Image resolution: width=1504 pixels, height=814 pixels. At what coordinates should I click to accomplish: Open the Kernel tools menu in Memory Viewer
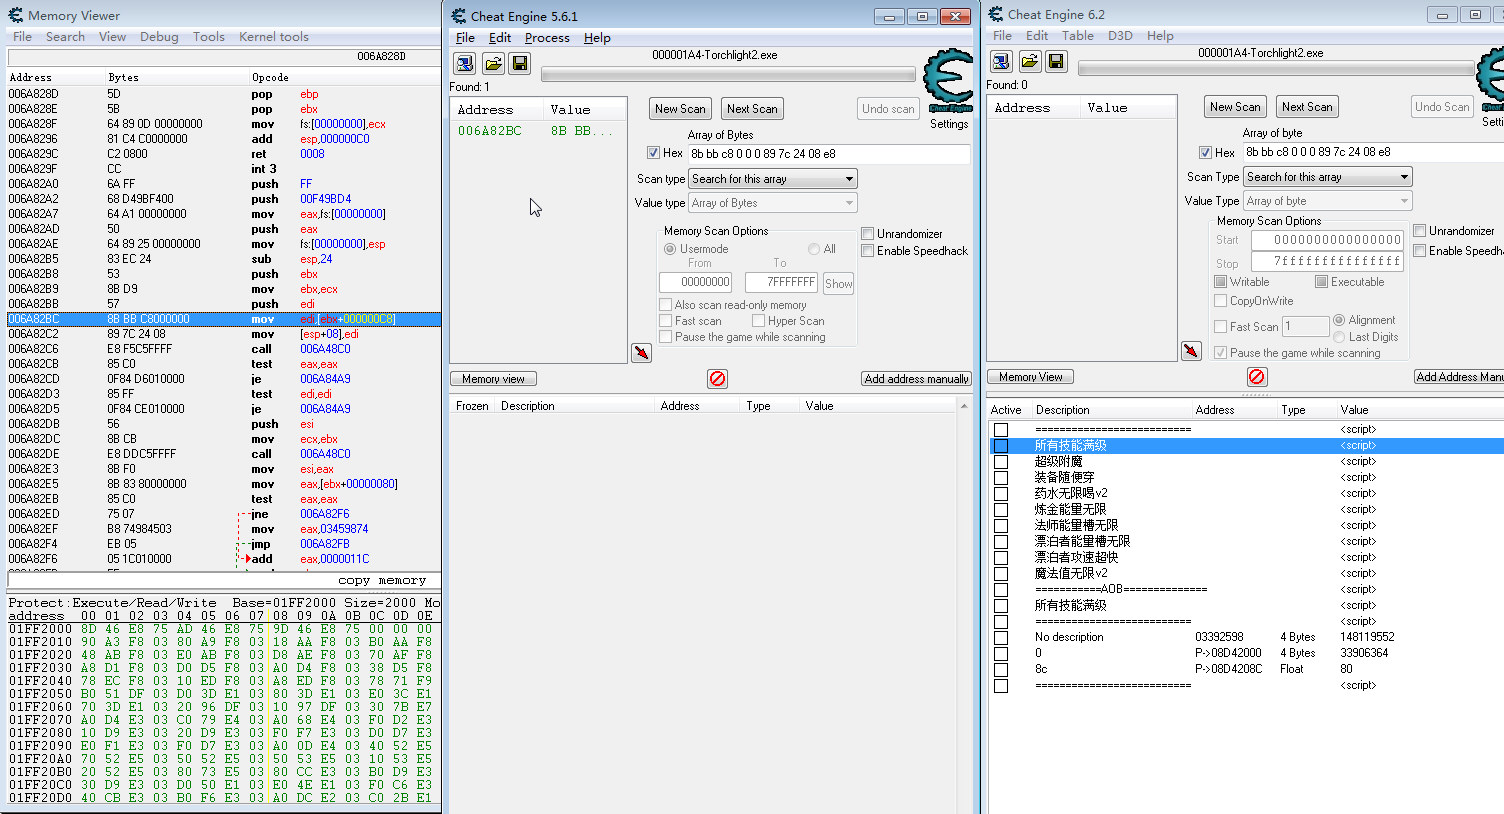(273, 36)
